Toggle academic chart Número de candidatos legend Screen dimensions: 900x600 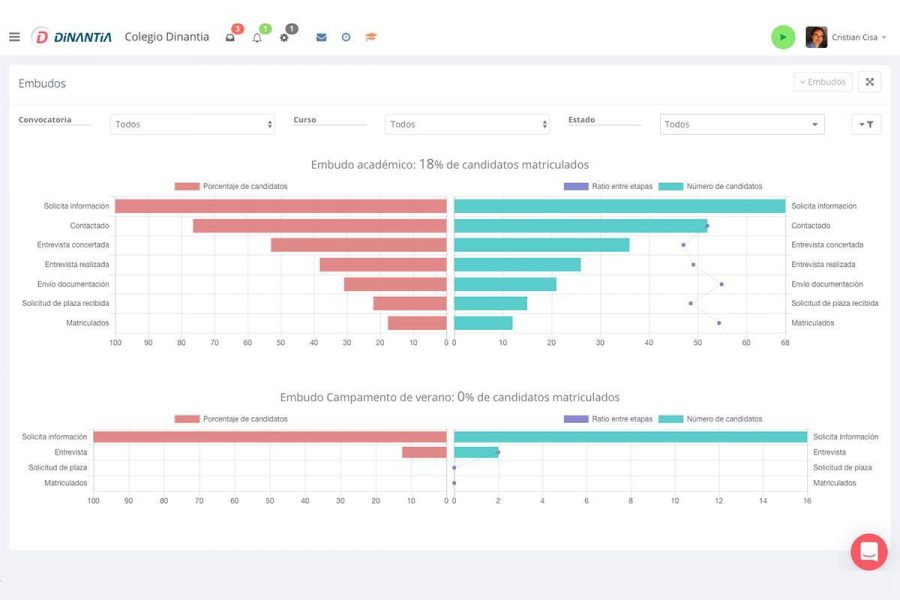(x=711, y=186)
